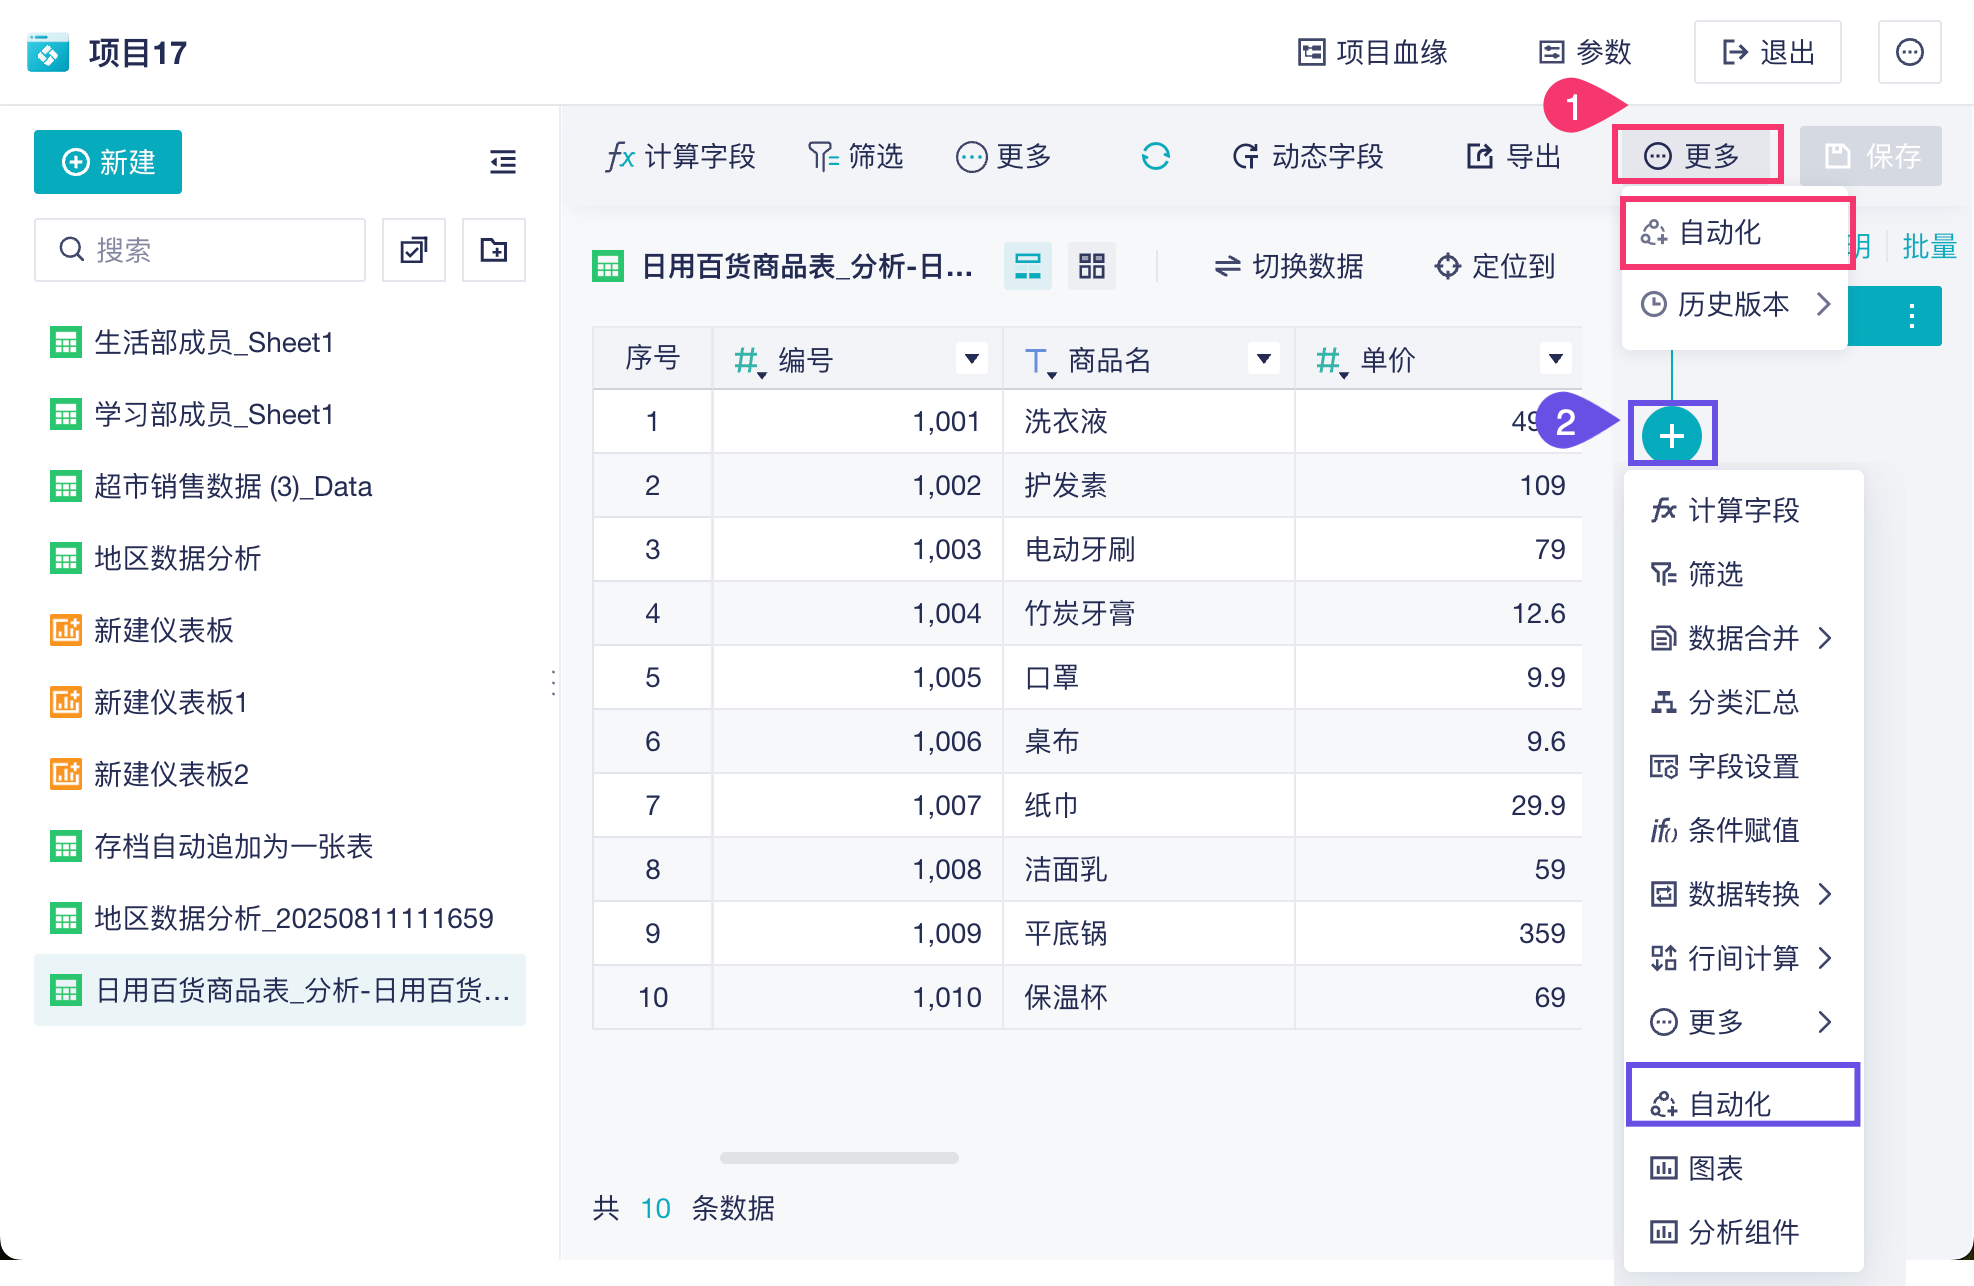The width and height of the screenshot is (1974, 1286).
Task: Switch to the grid card view toggle
Action: pyautogui.click(x=1091, y=267)
